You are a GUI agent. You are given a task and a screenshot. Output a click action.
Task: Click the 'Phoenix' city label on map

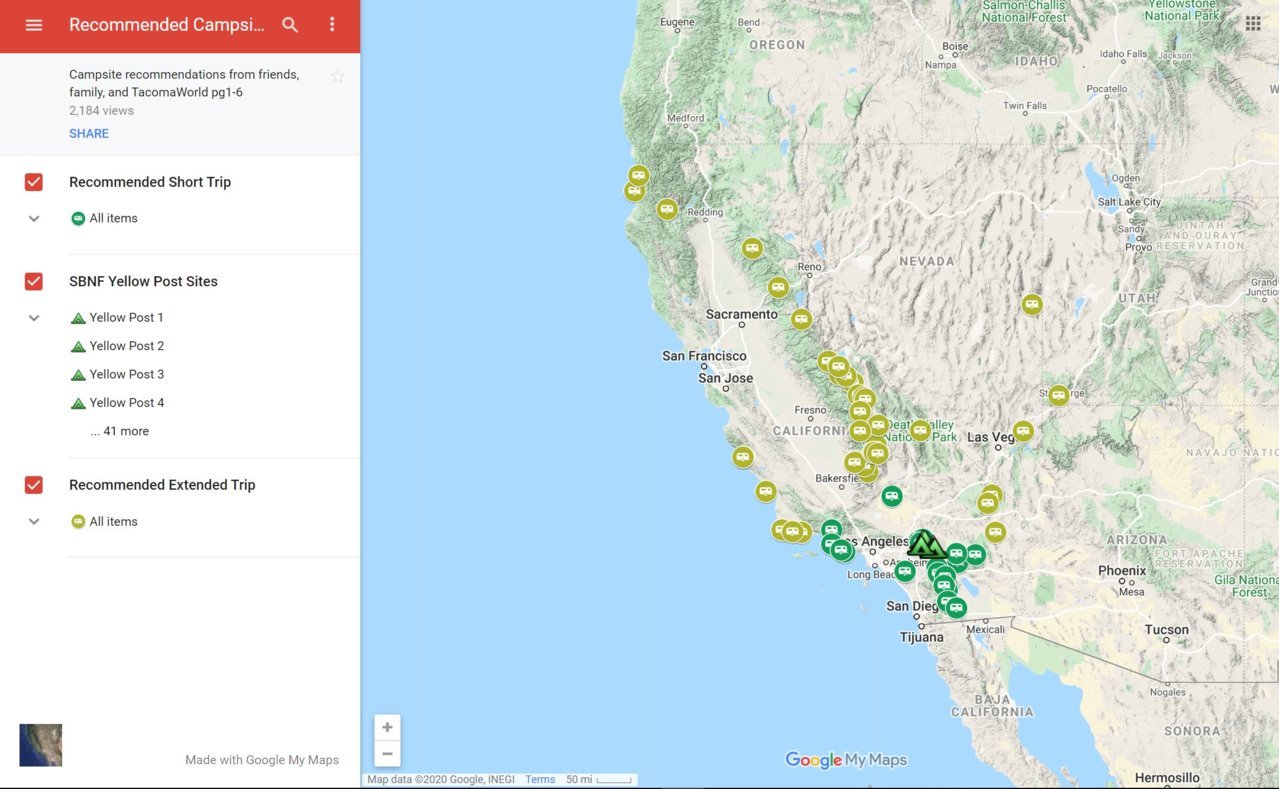point(1122,571)
